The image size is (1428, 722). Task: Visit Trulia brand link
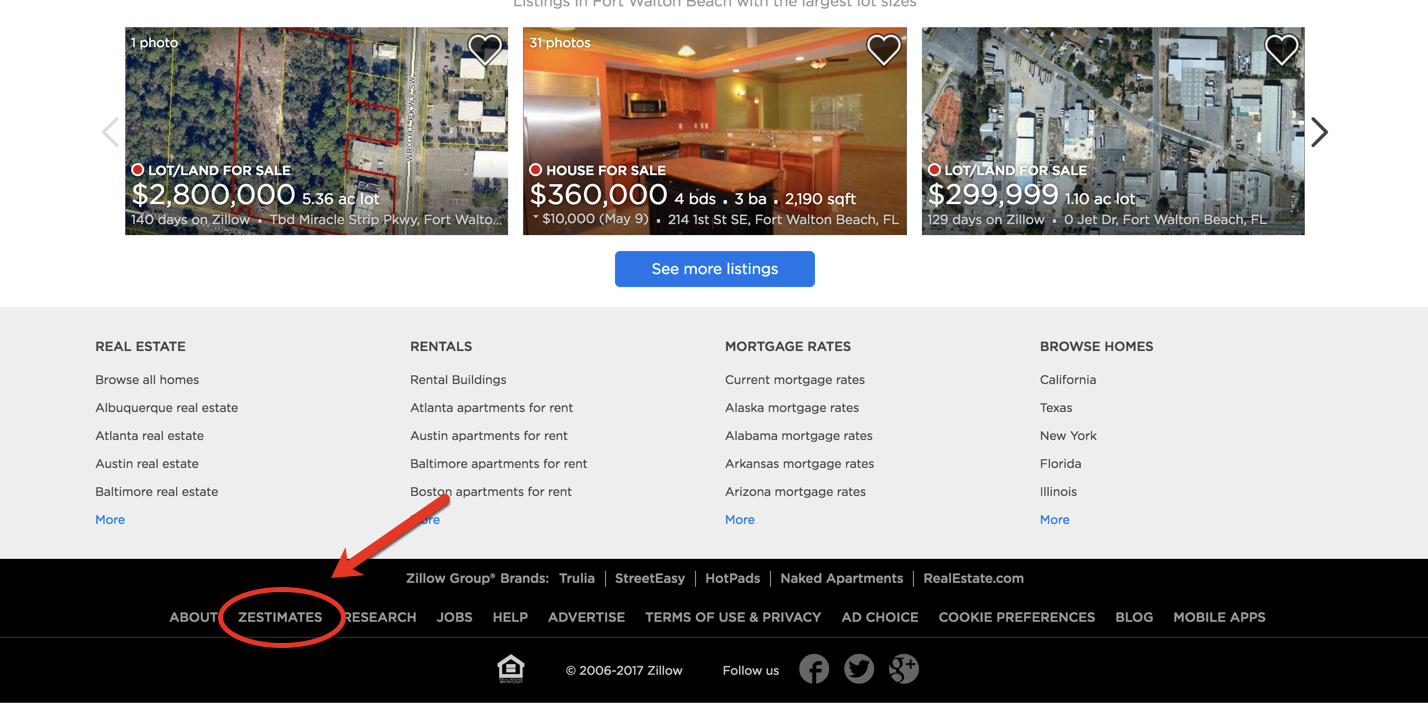click(577, 578)
